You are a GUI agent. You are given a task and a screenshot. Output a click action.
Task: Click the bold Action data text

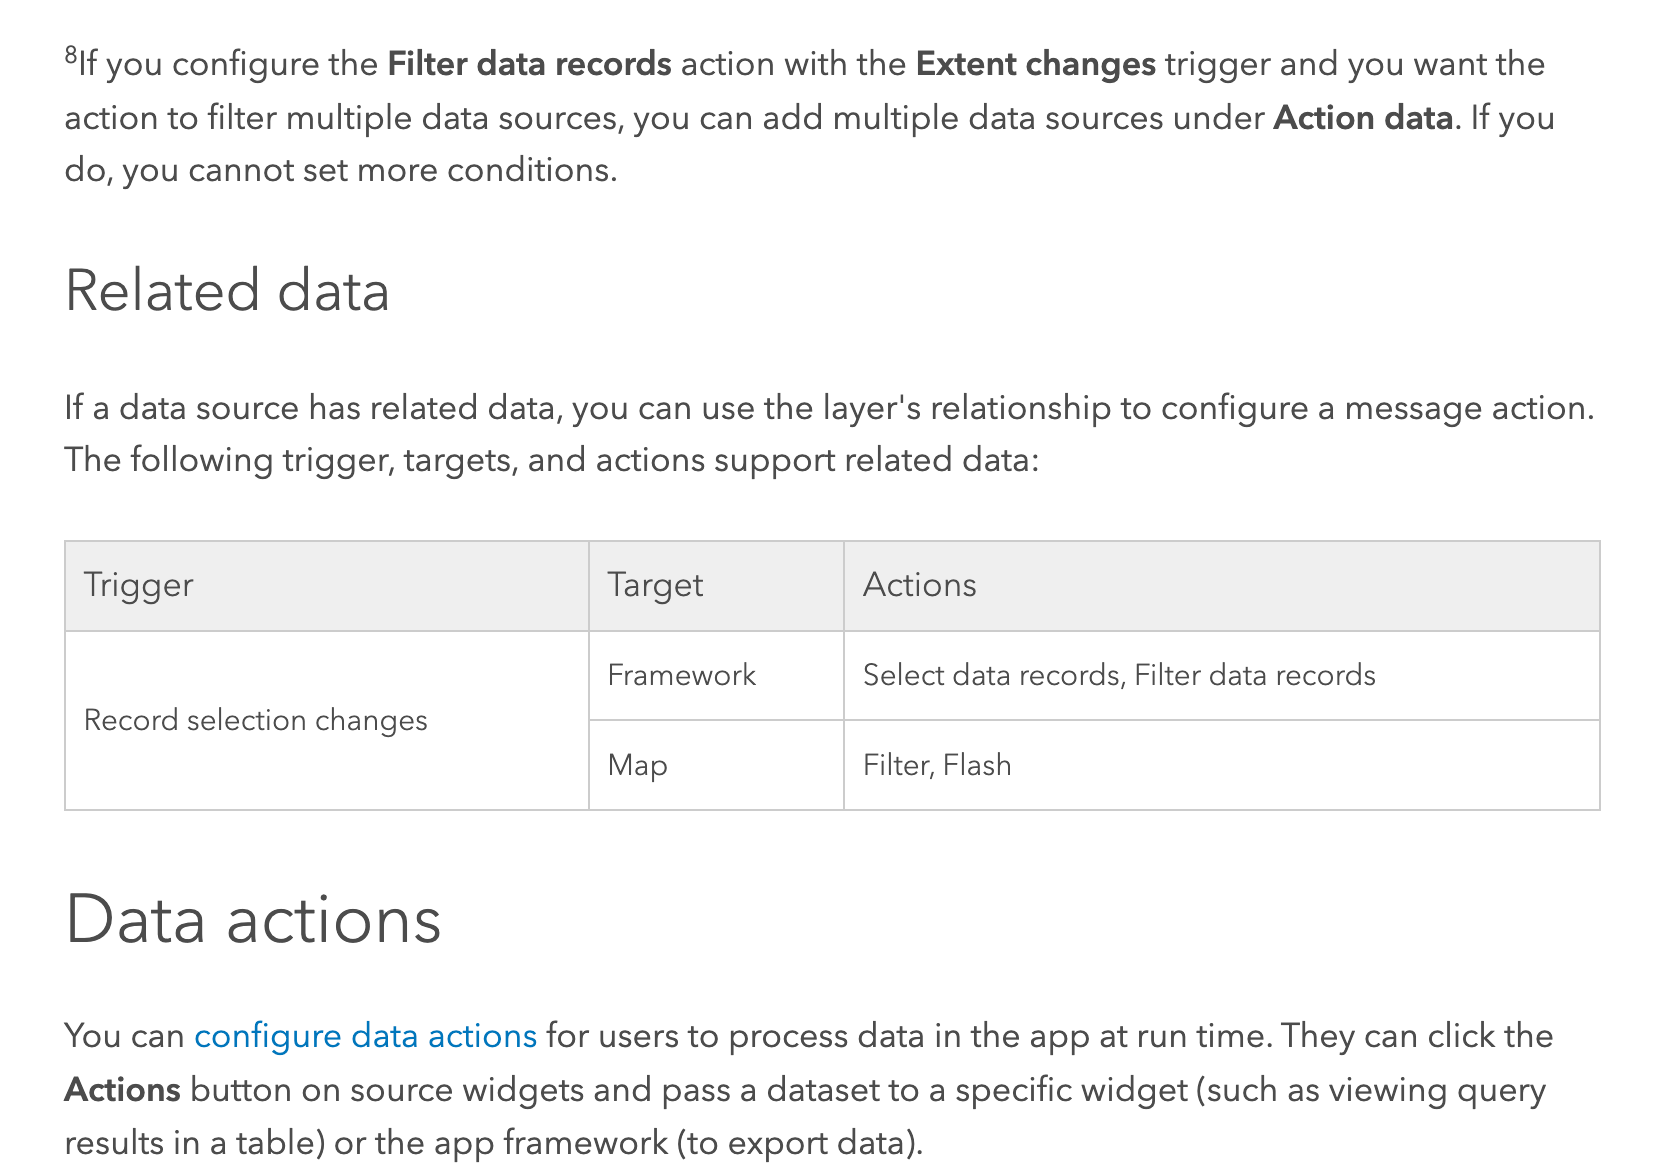[1362, 118]
